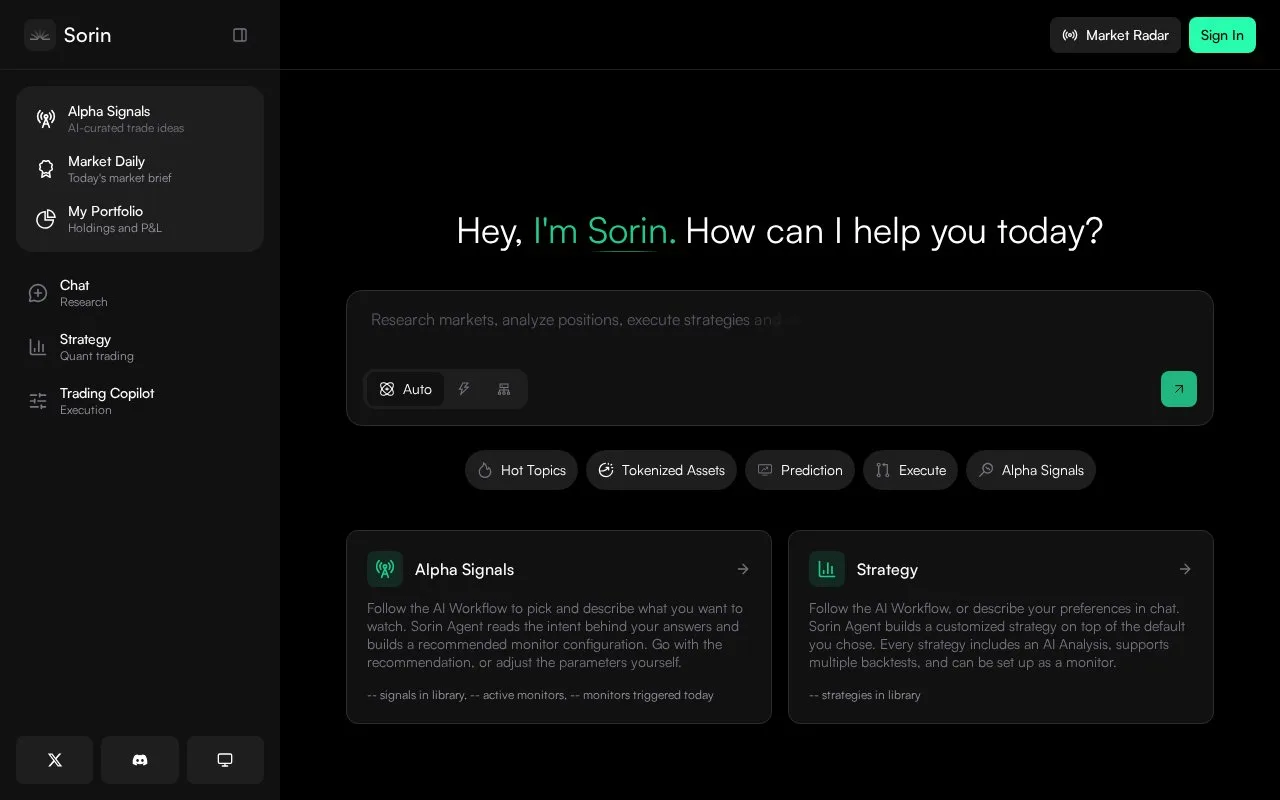Screen dimensions: 1280x800
Task: Choose the Alpha Signals chip below the prompt
Action: pos(1031,470)
